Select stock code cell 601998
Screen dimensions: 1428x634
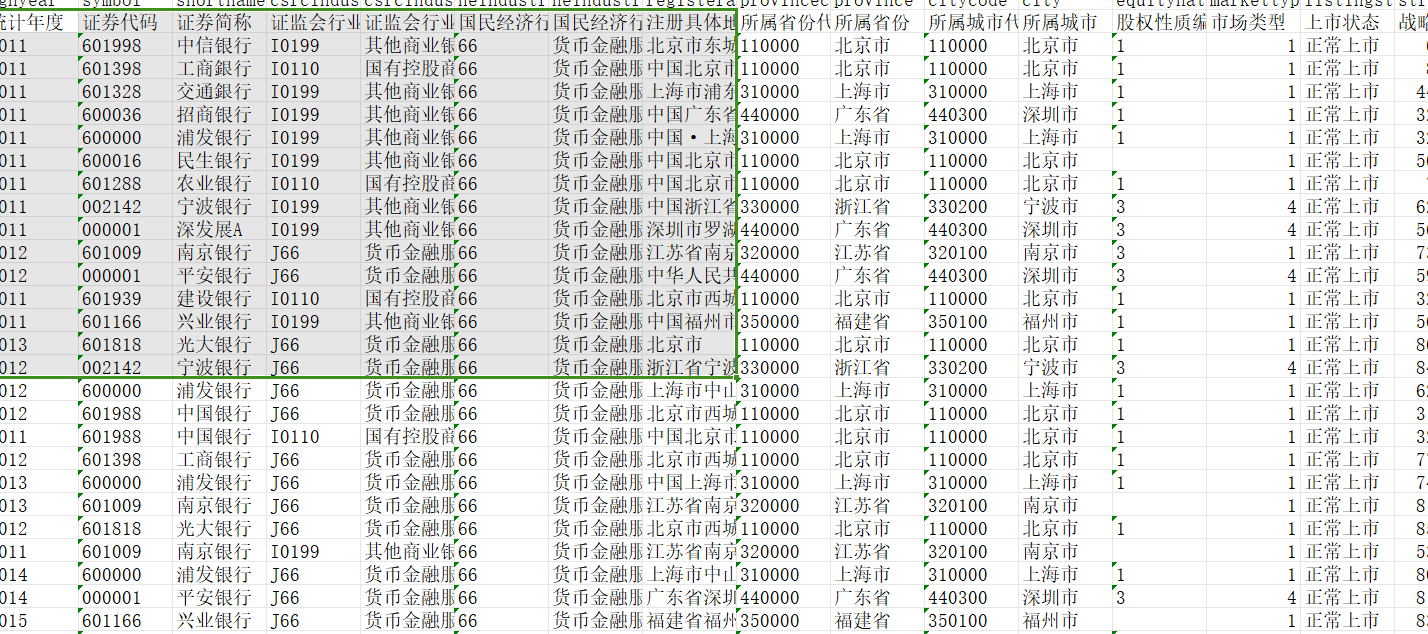click(125, 45)
